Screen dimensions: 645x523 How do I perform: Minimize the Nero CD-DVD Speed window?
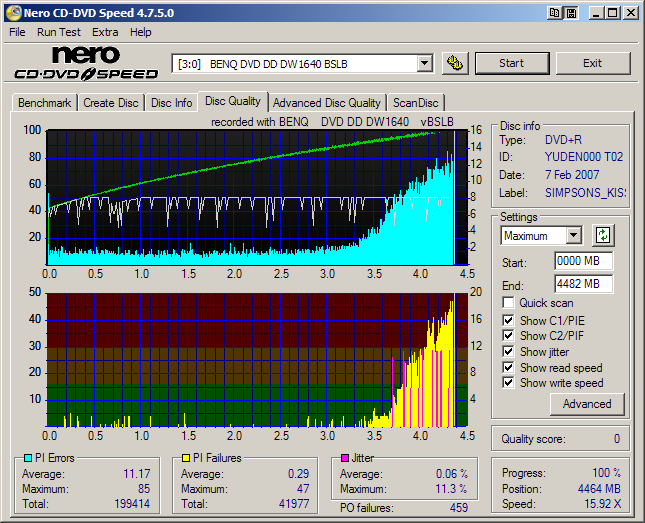pyautogui.click(x=595, y=13)
